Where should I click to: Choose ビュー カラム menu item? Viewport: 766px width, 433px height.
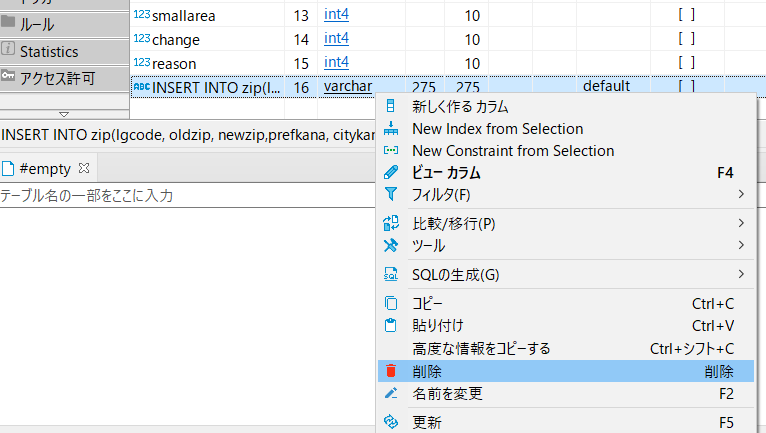[566, 173]
